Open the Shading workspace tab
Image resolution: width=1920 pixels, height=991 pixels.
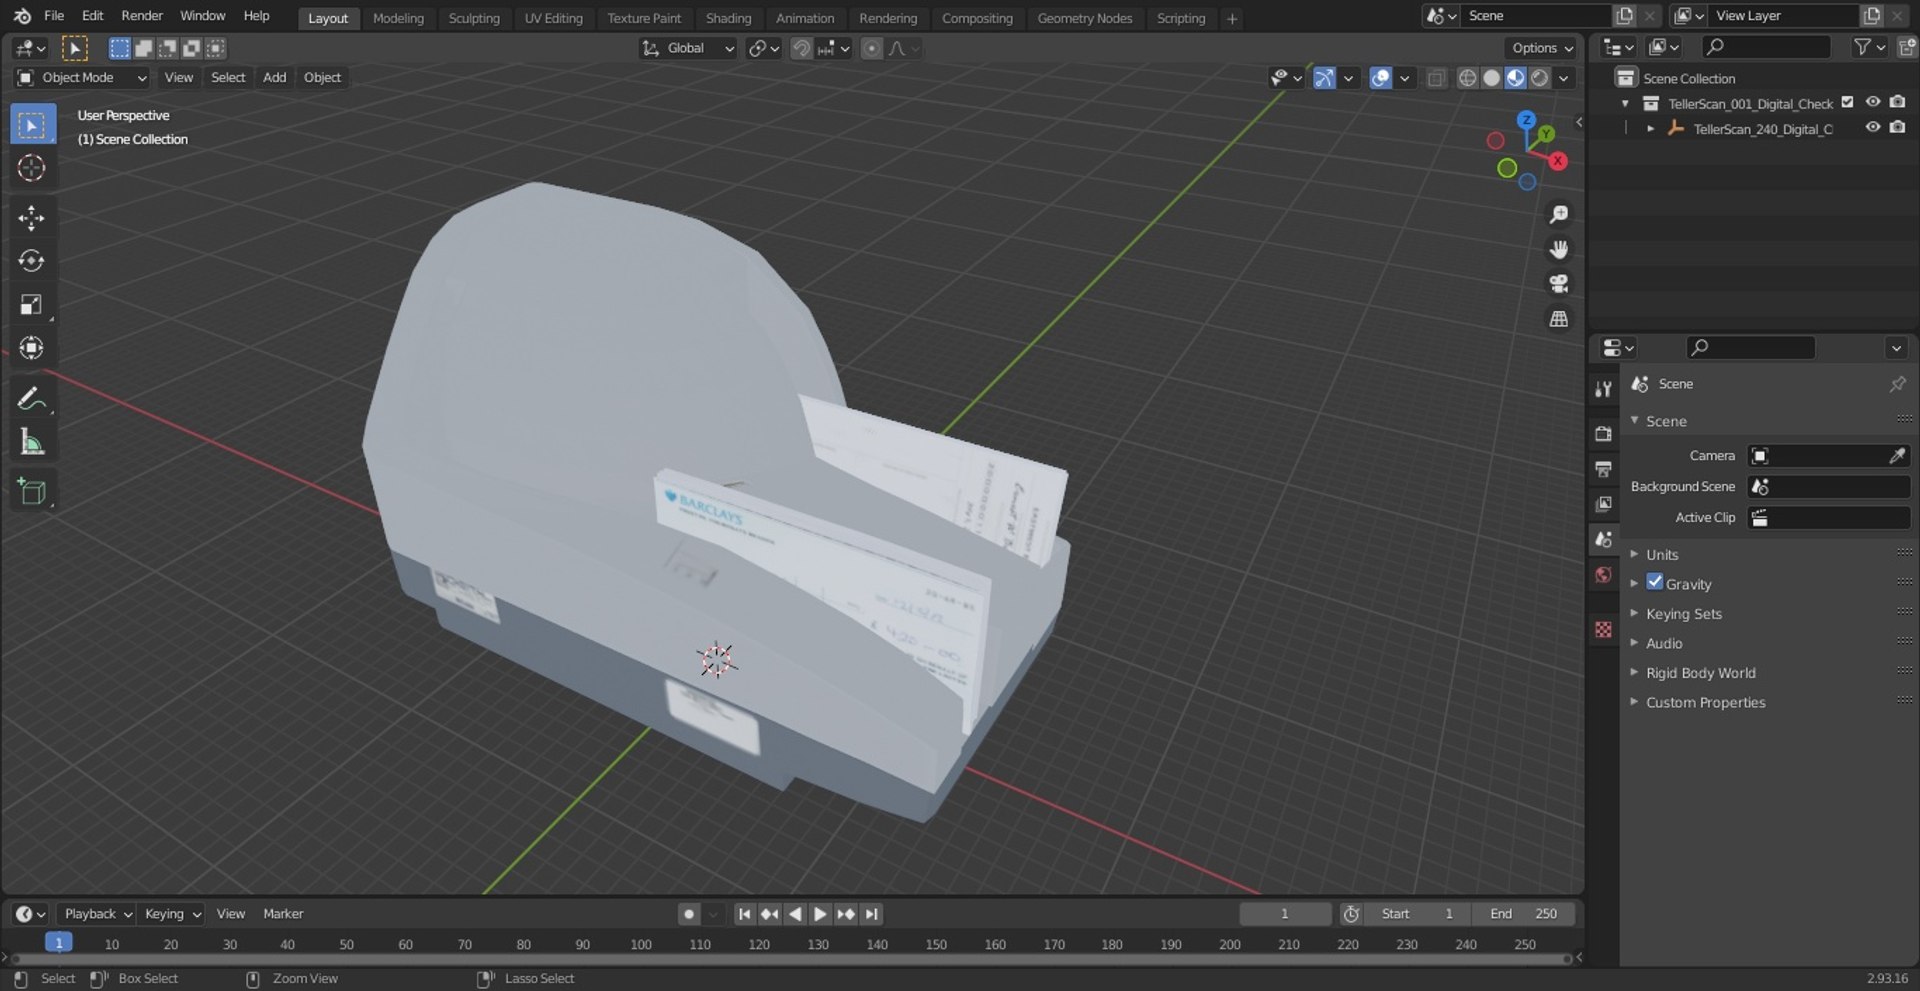point(728,18)
